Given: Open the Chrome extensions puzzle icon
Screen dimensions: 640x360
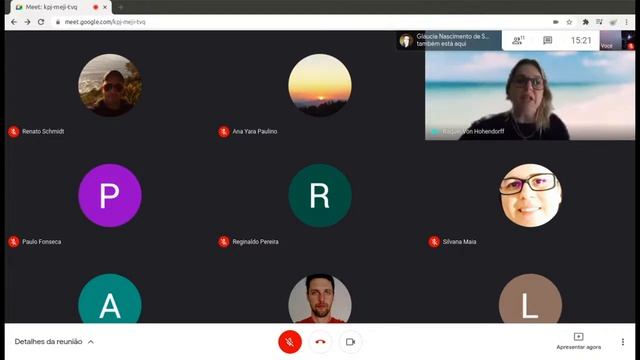Looking at the screenshot, I should coord(585,22).
